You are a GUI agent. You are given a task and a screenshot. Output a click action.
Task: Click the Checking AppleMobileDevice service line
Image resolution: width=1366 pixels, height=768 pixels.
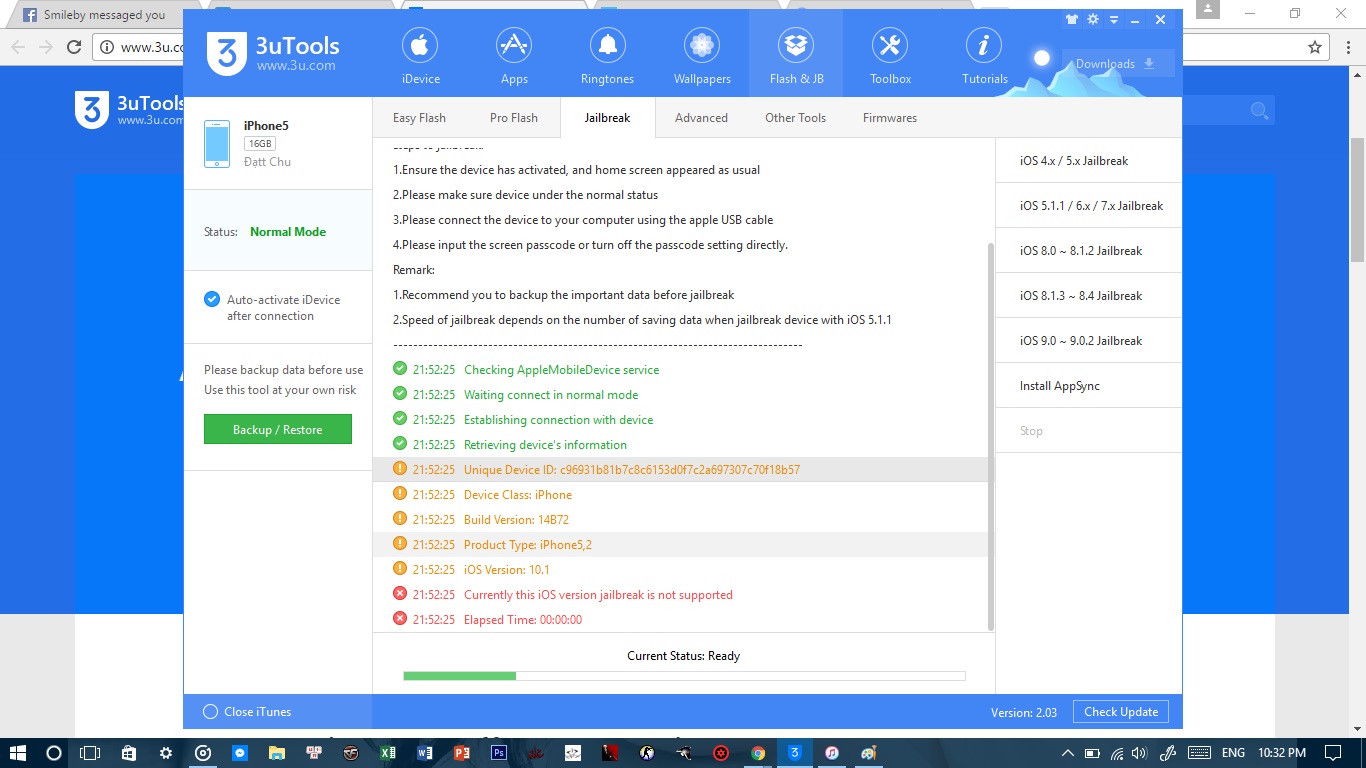680,370
